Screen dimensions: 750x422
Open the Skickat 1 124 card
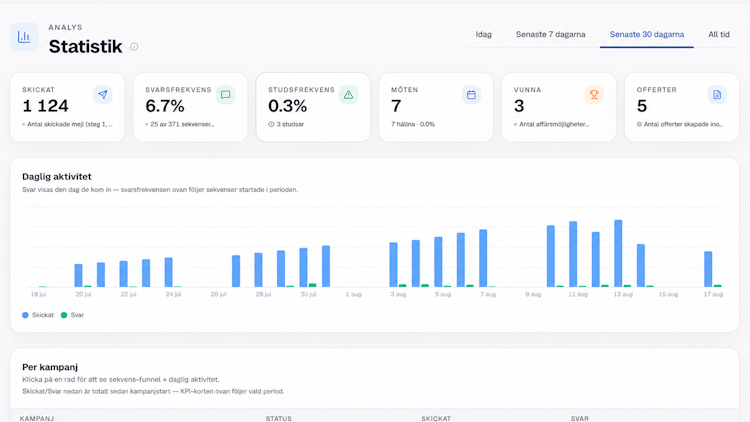67,107
